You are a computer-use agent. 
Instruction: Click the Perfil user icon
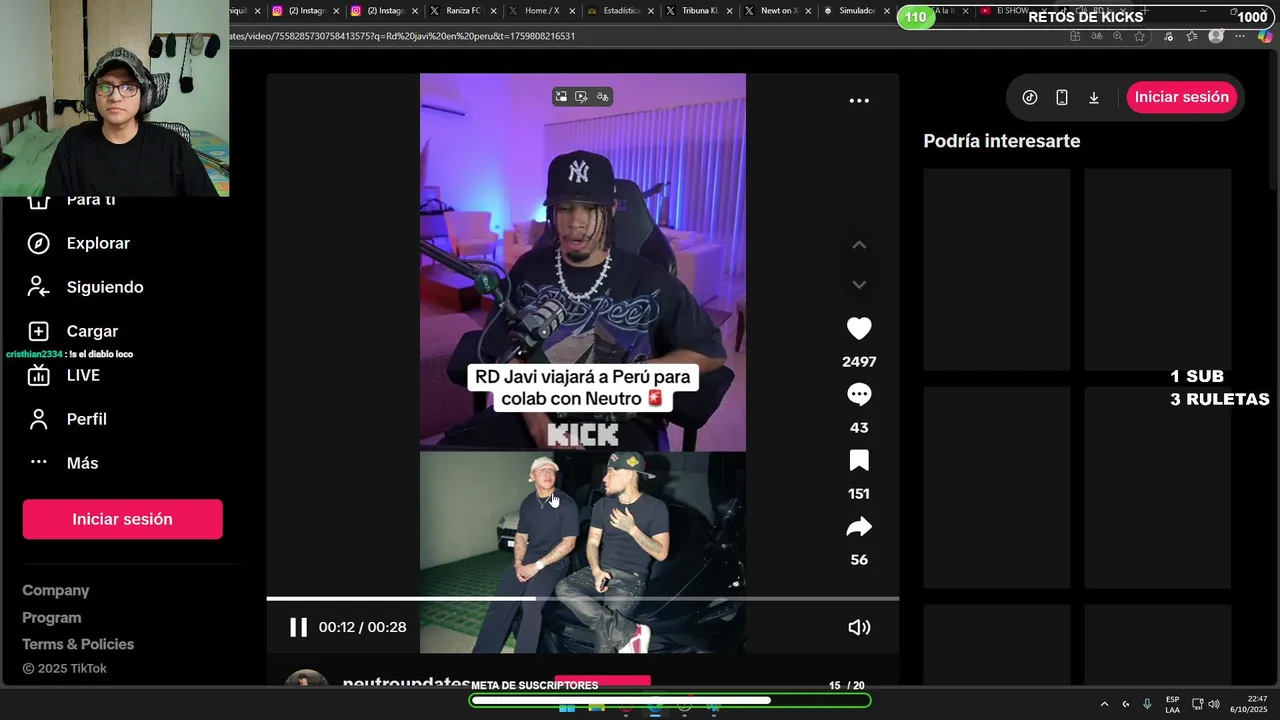click(38, 419)
